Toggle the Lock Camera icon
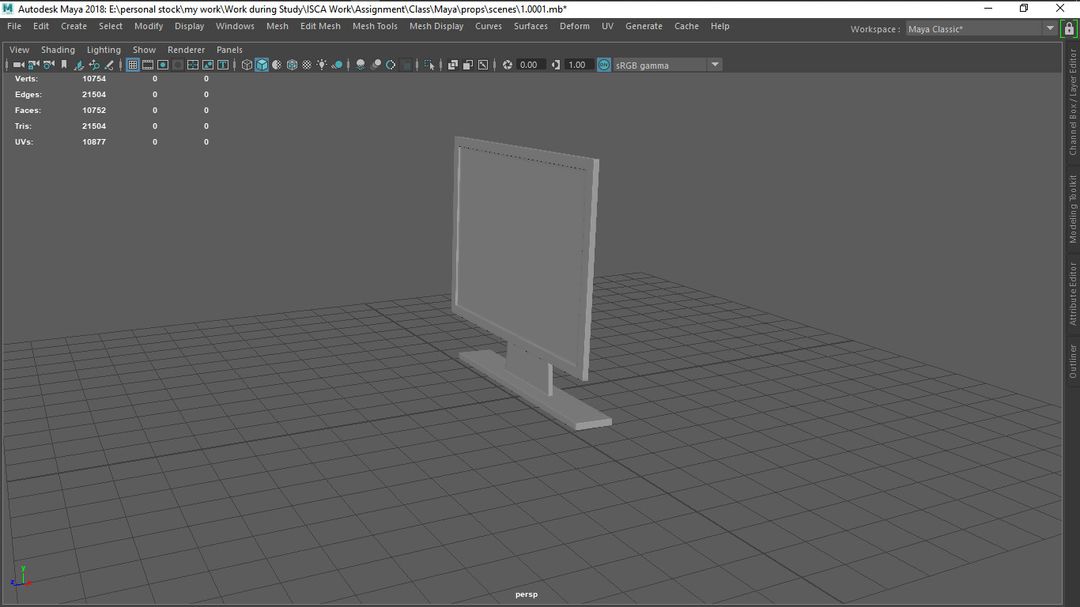This screenshot has width=1080, height=607. click(x=34, y=65)
